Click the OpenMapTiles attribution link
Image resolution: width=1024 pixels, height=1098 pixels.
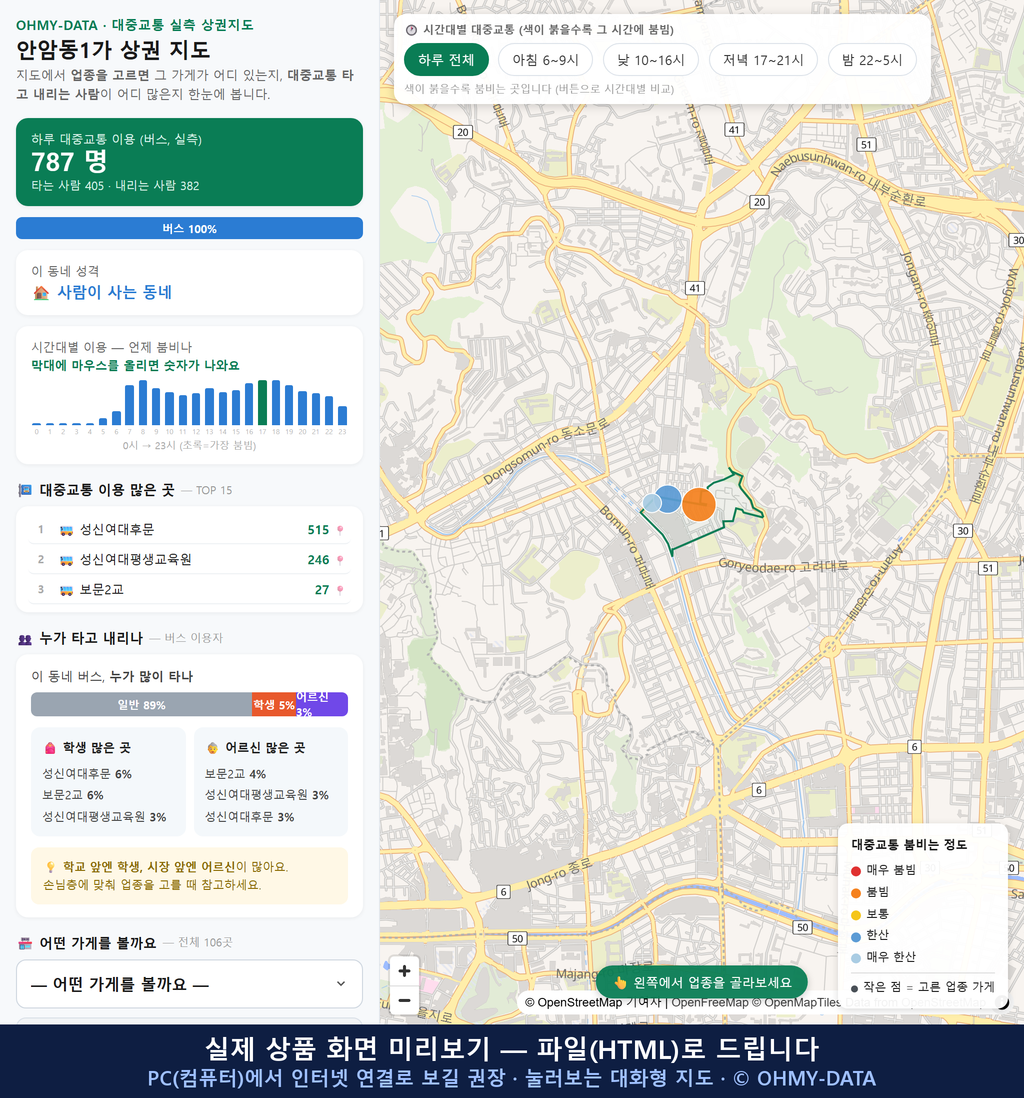point(796,1002)
